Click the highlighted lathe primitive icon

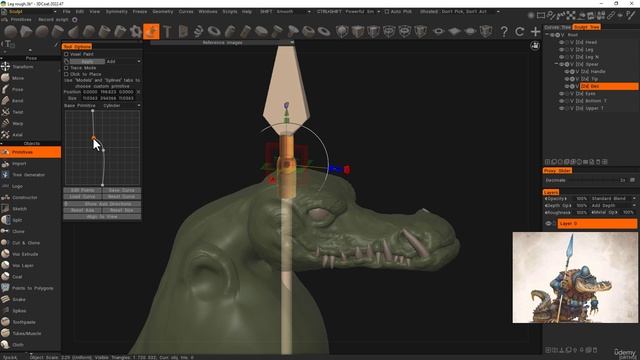(151, 31)
